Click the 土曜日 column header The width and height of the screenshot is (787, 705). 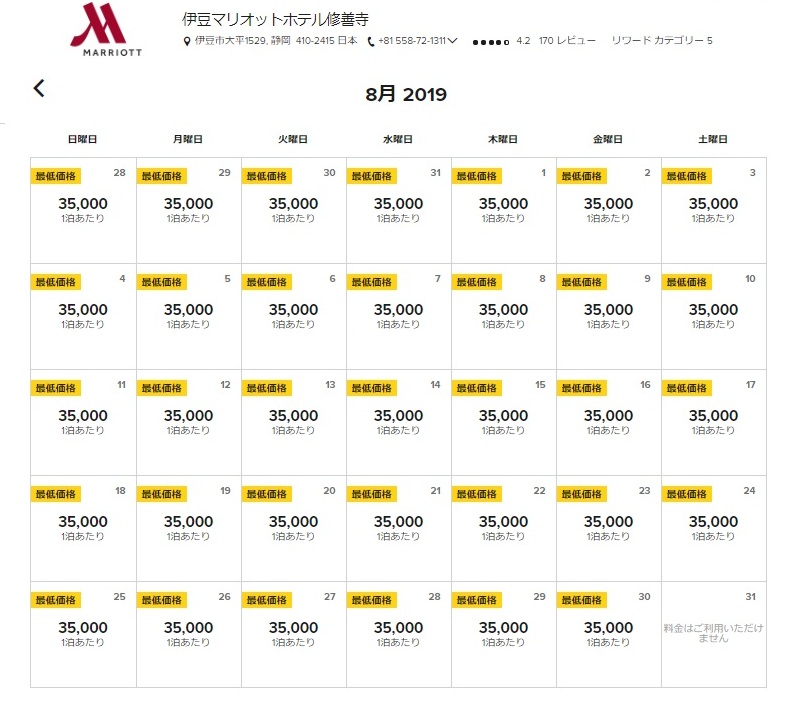(x=713, y=139)
